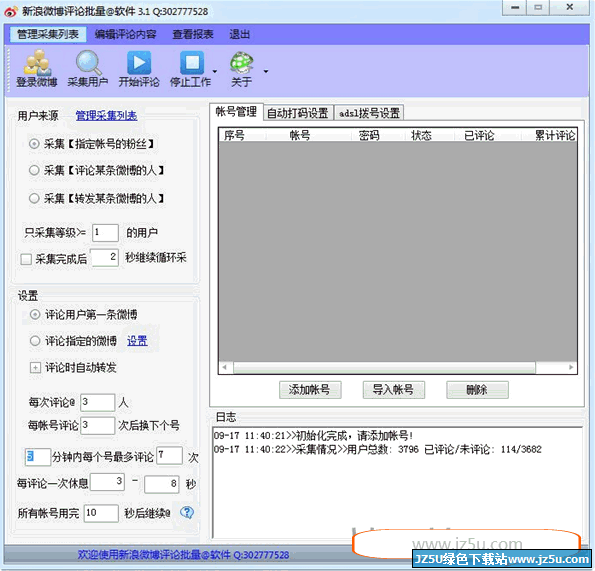
Task: Toggle the 采集完成后 loop checkbox
Action: point(26,259)
